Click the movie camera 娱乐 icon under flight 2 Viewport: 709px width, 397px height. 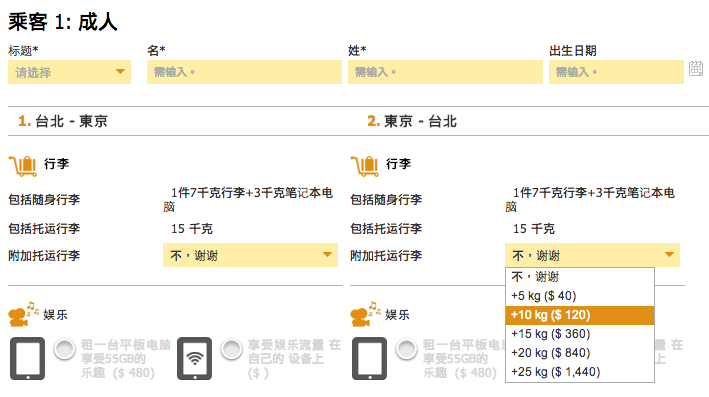365,314
